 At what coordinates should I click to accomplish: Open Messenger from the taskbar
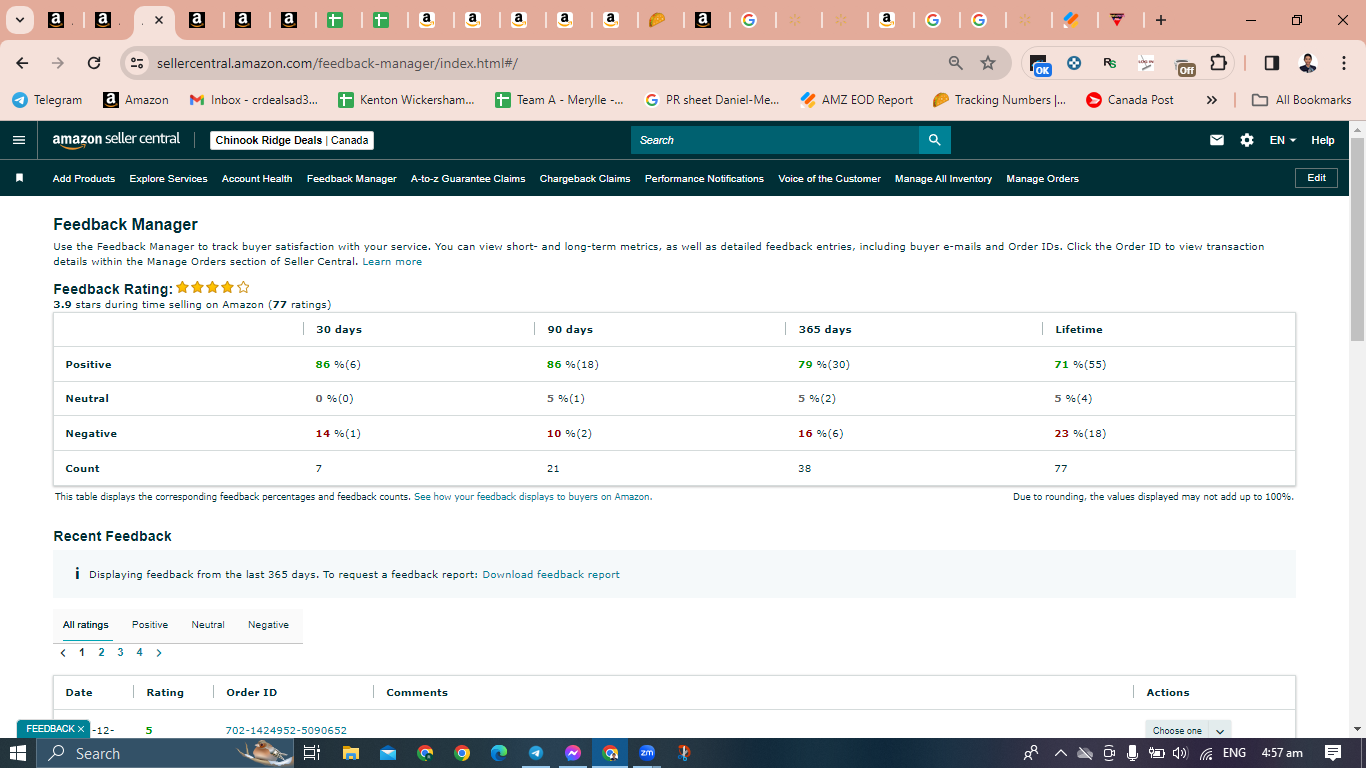click(573, 753)
